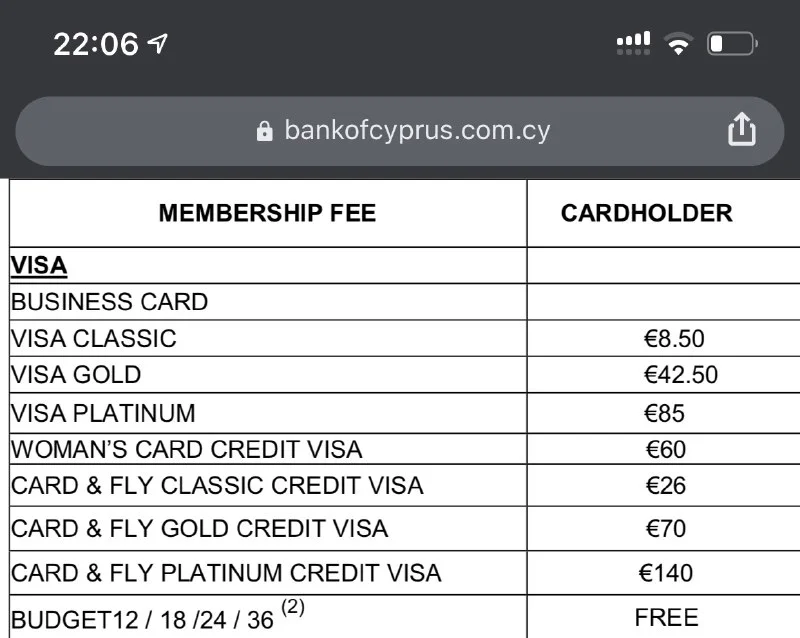Tap the bankofcyprus.com.cy address field
Image resolution: width=800 pixels, height=638 pixels.
[x=416, y=131]
